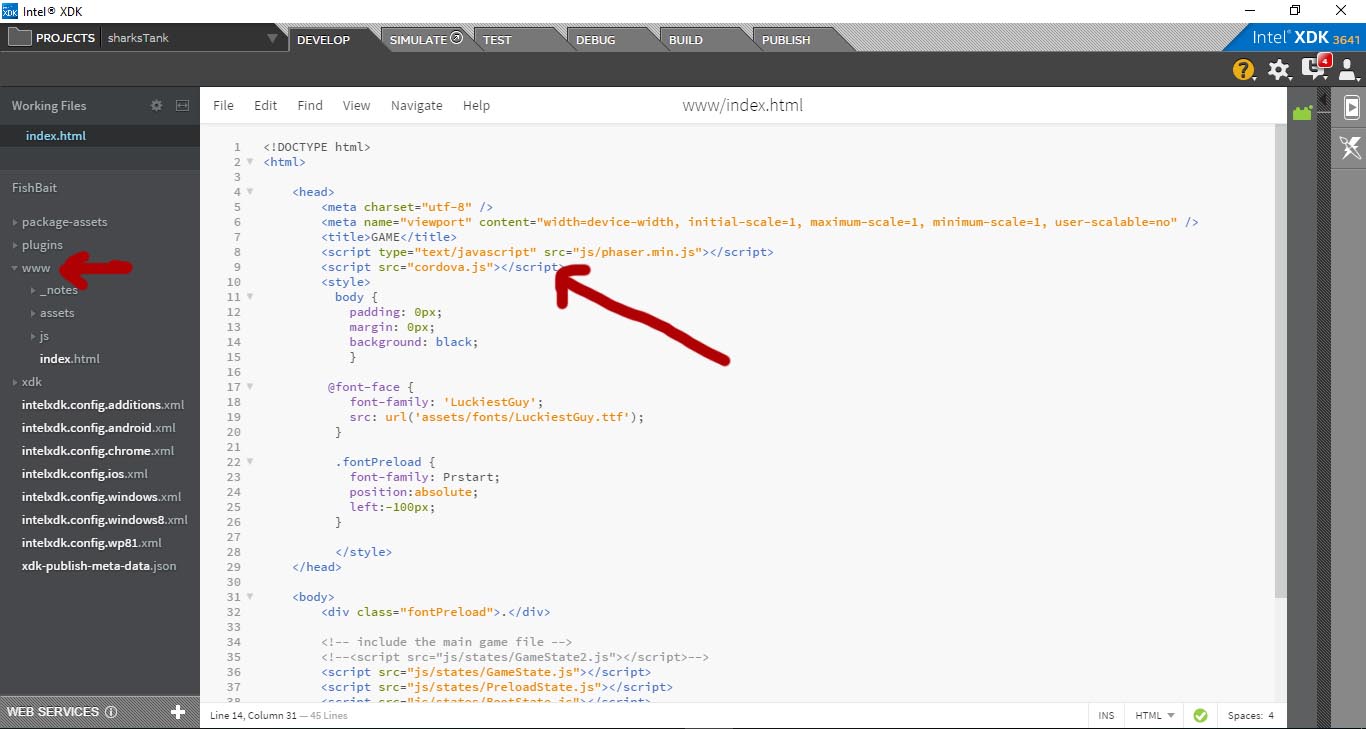
Task: Open the HTML language mode dropdown
Action: point(1155,715)
